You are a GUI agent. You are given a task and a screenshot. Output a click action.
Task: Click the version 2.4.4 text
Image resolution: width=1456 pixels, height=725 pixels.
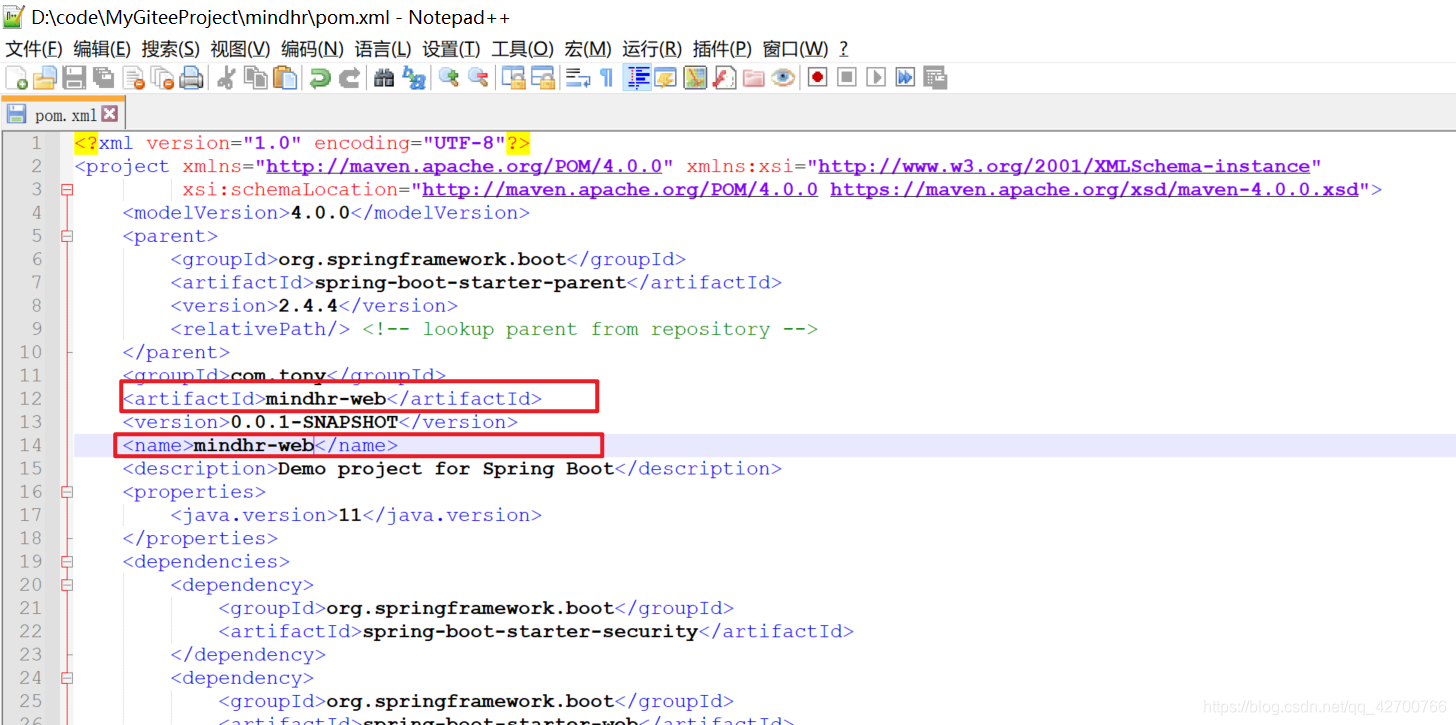click(x=308, y=306)
